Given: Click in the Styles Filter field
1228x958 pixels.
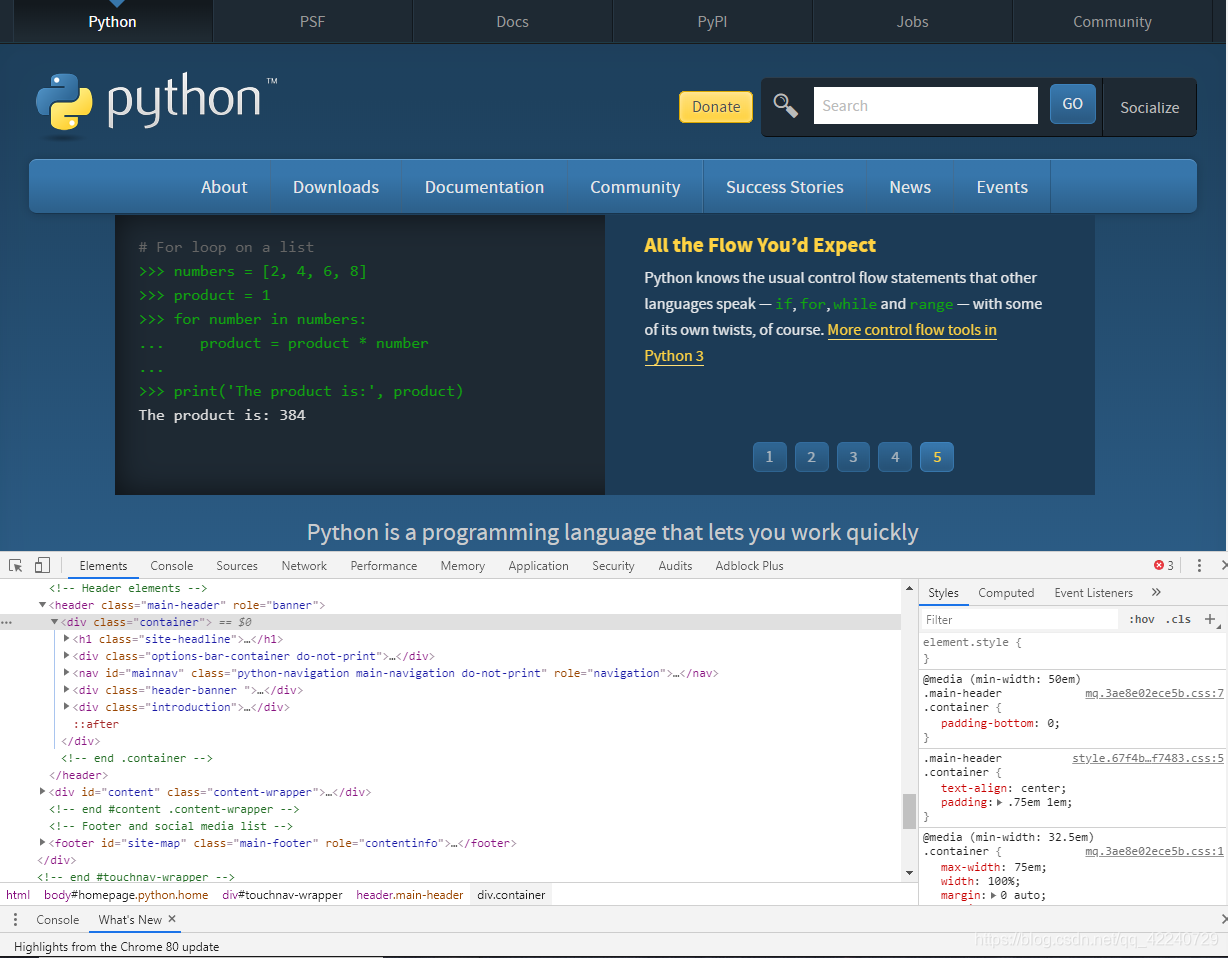Looking at the screenshot, I should click(x=1019, y=619).
